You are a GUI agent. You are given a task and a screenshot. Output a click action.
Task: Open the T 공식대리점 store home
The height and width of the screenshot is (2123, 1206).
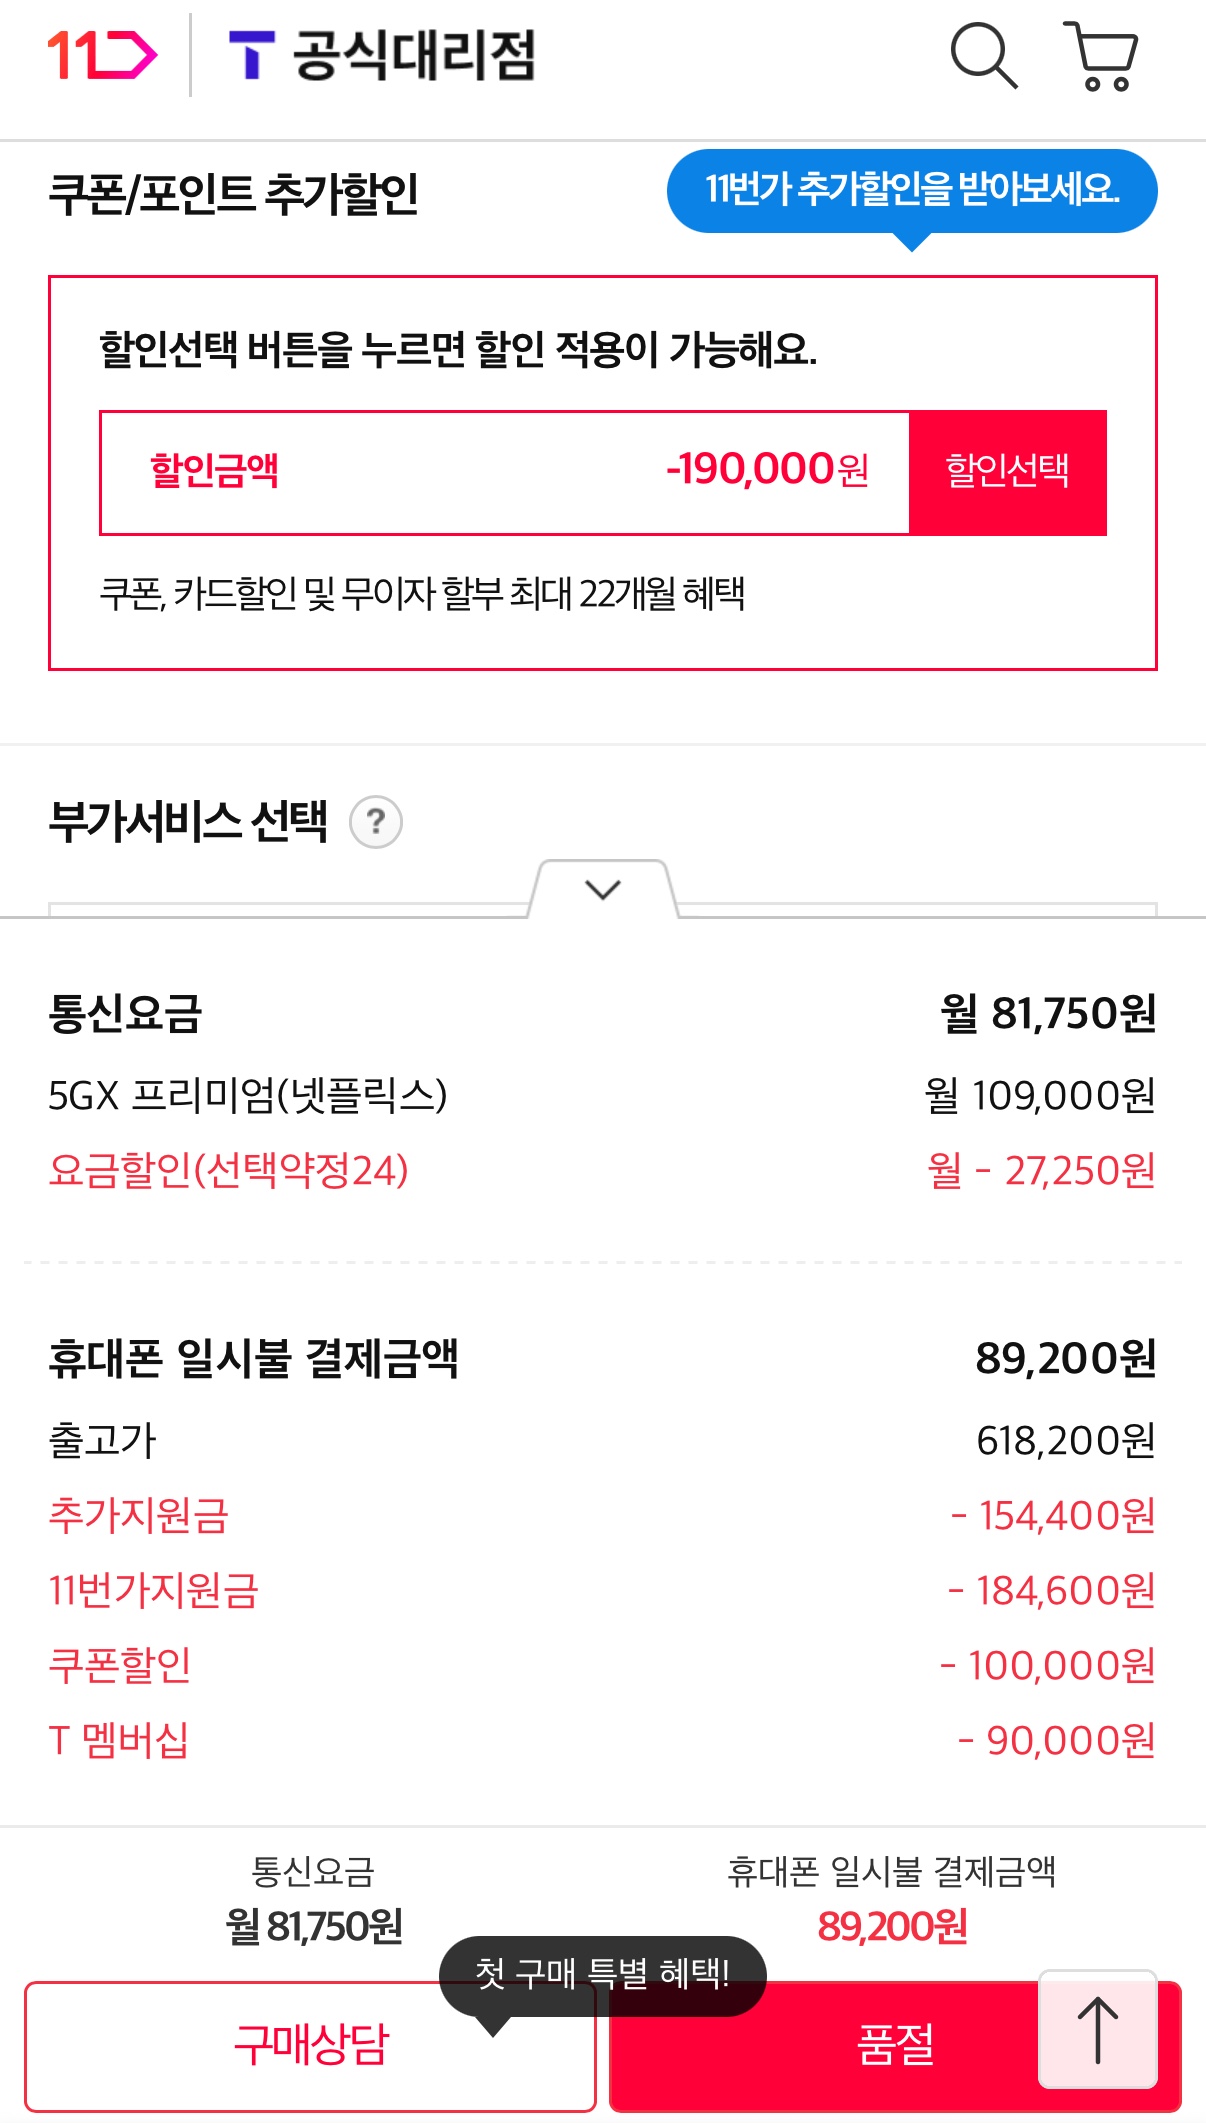(382, 55)
